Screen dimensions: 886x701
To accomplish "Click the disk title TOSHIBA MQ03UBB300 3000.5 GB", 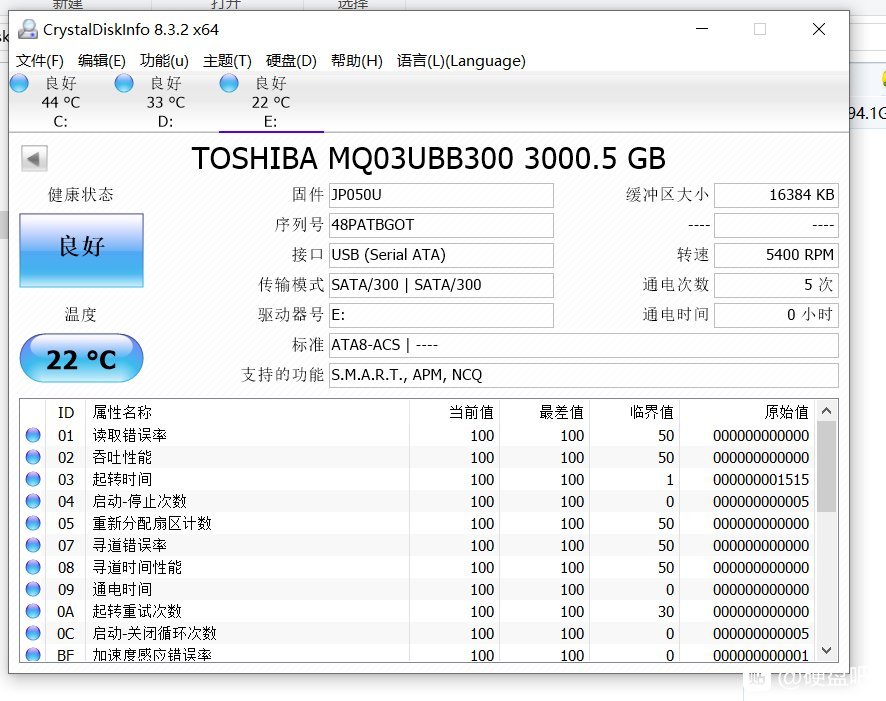I will pyautogui.click(x=429, y=158).
